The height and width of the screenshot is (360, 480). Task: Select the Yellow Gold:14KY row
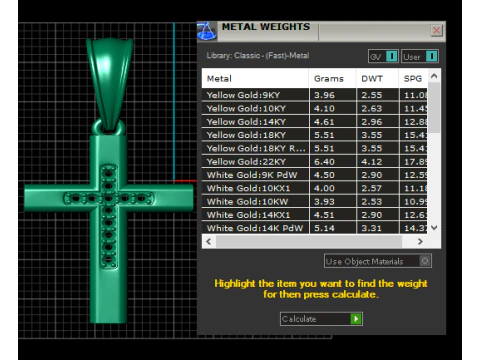tap(314, 122)
